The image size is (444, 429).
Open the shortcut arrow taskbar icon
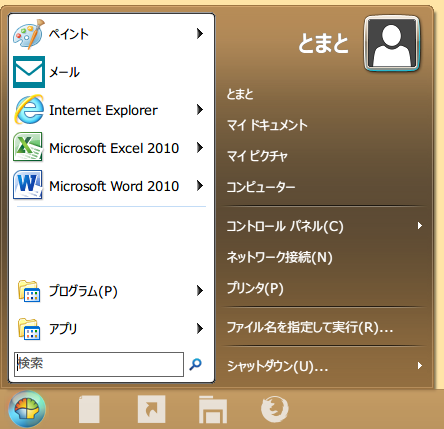coord(152,409)
